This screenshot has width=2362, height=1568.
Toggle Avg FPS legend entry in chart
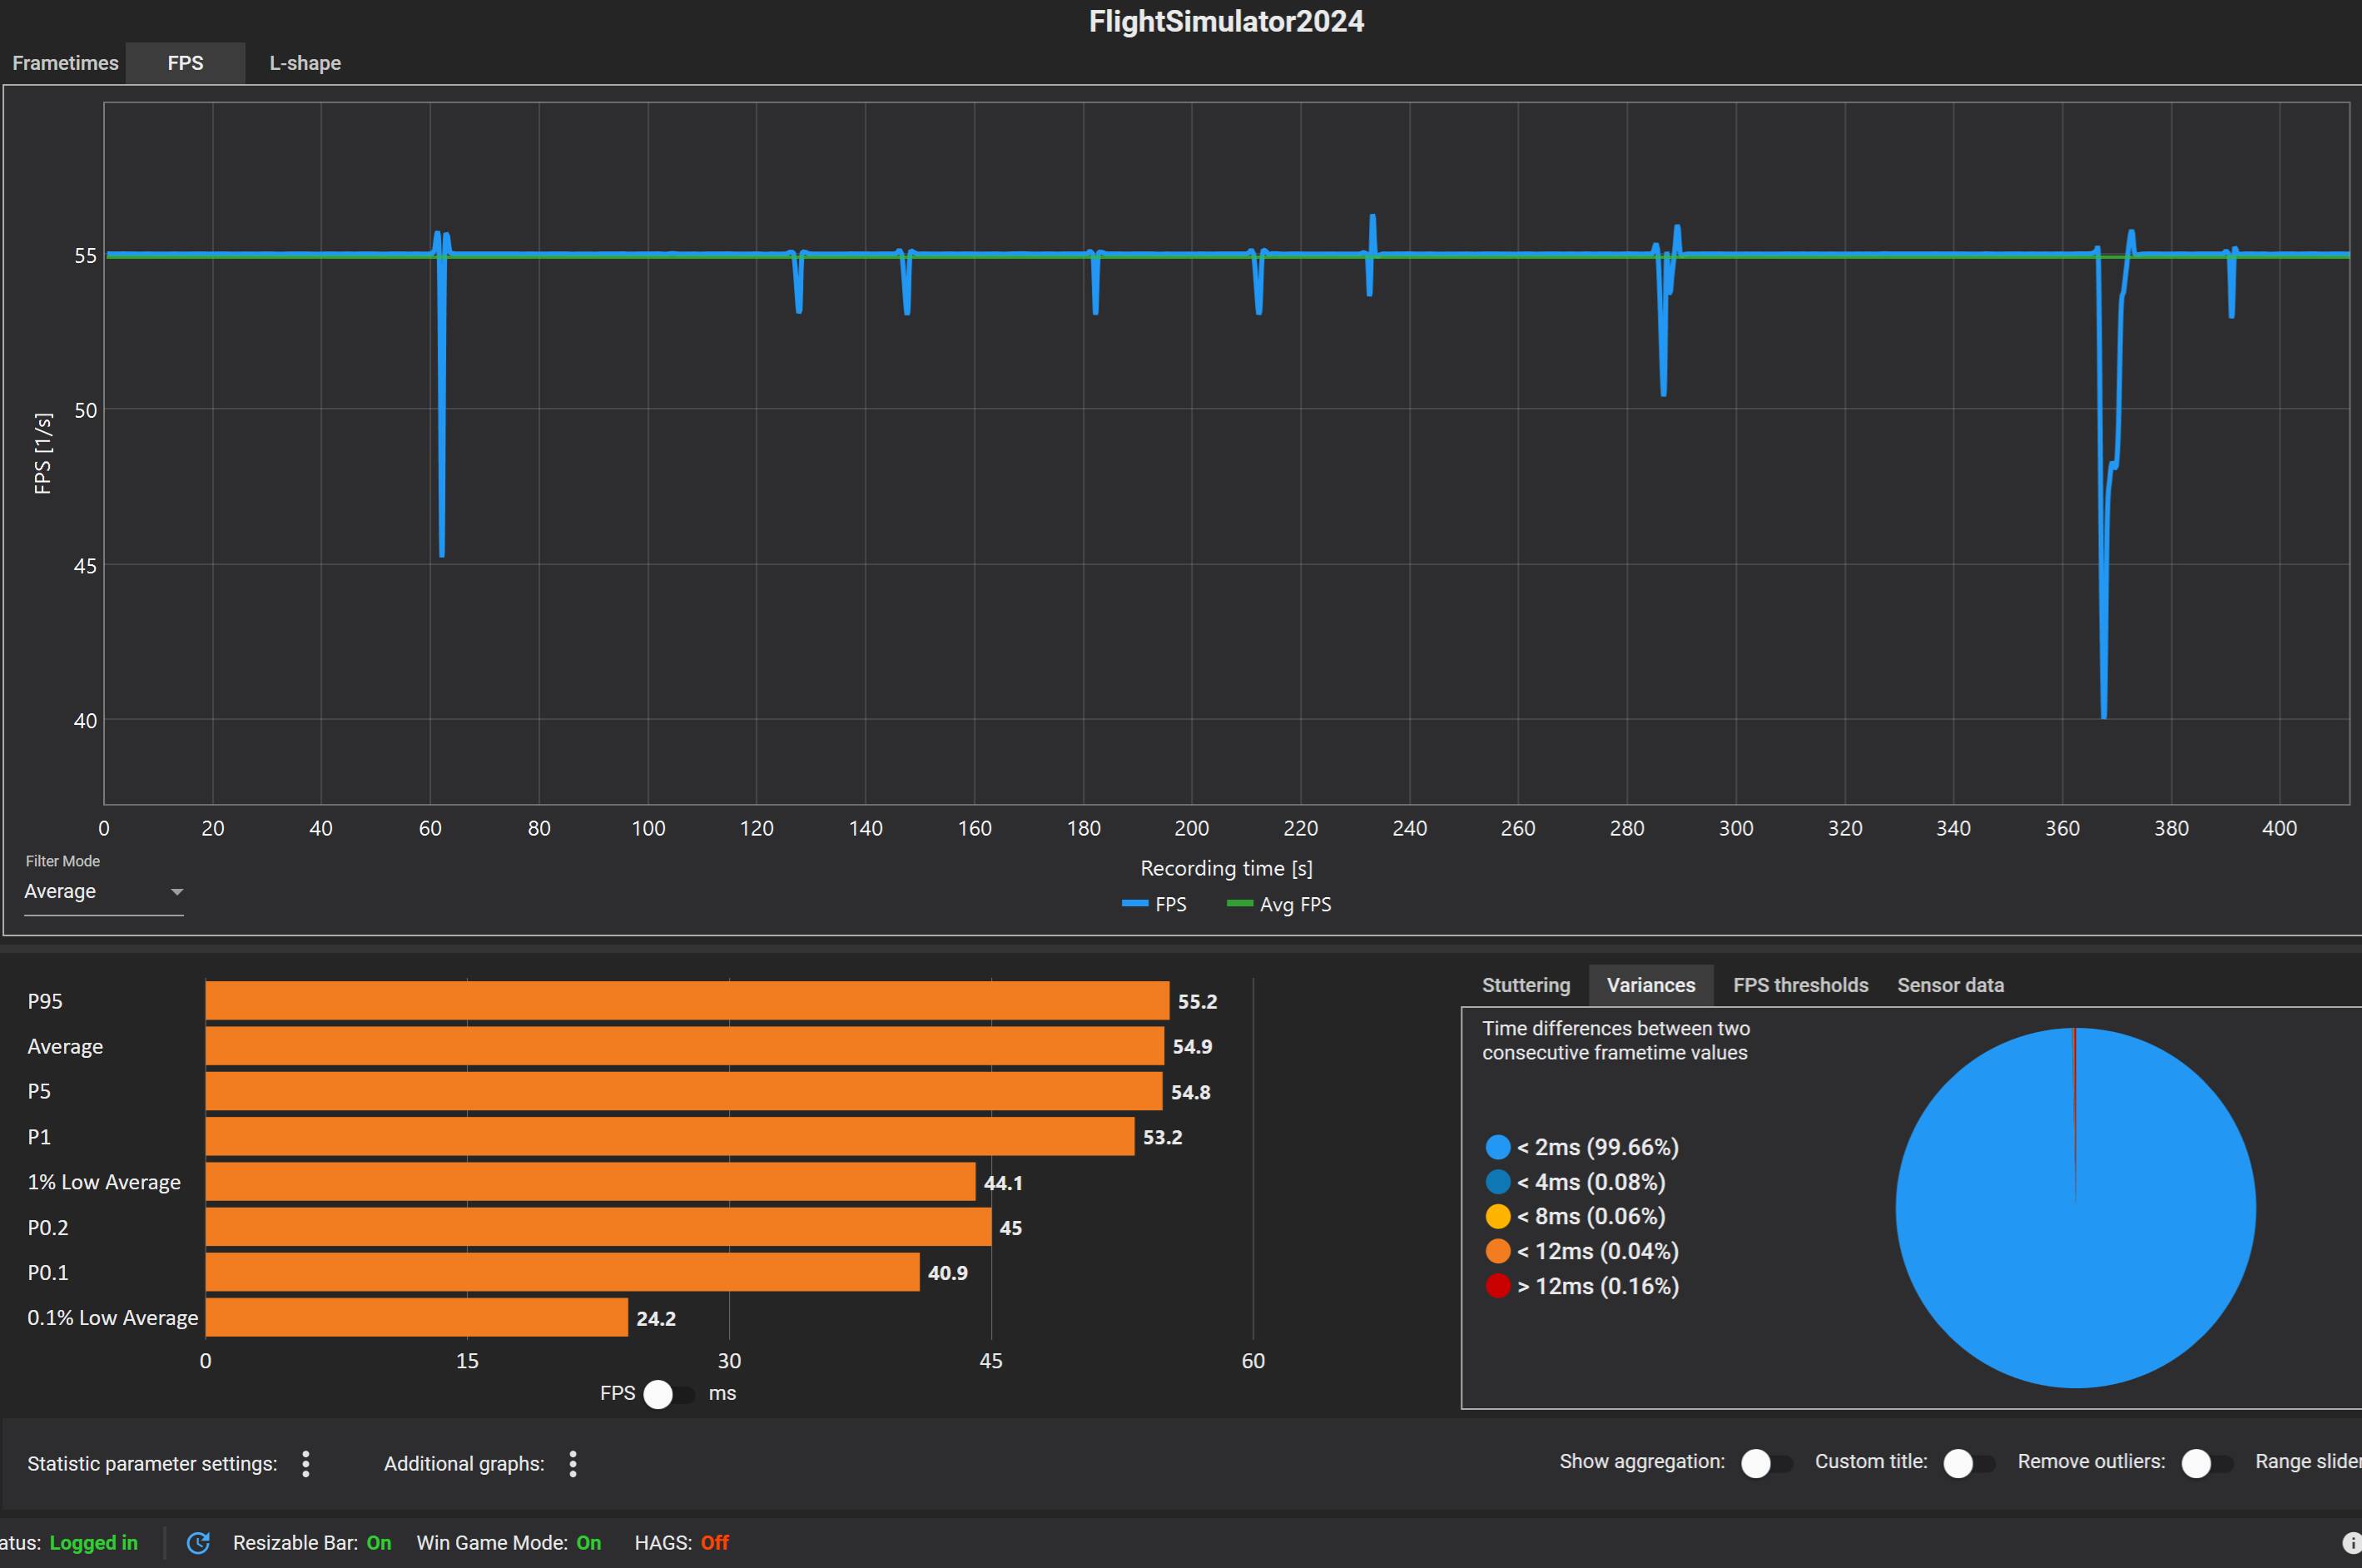click(1279, 904)
